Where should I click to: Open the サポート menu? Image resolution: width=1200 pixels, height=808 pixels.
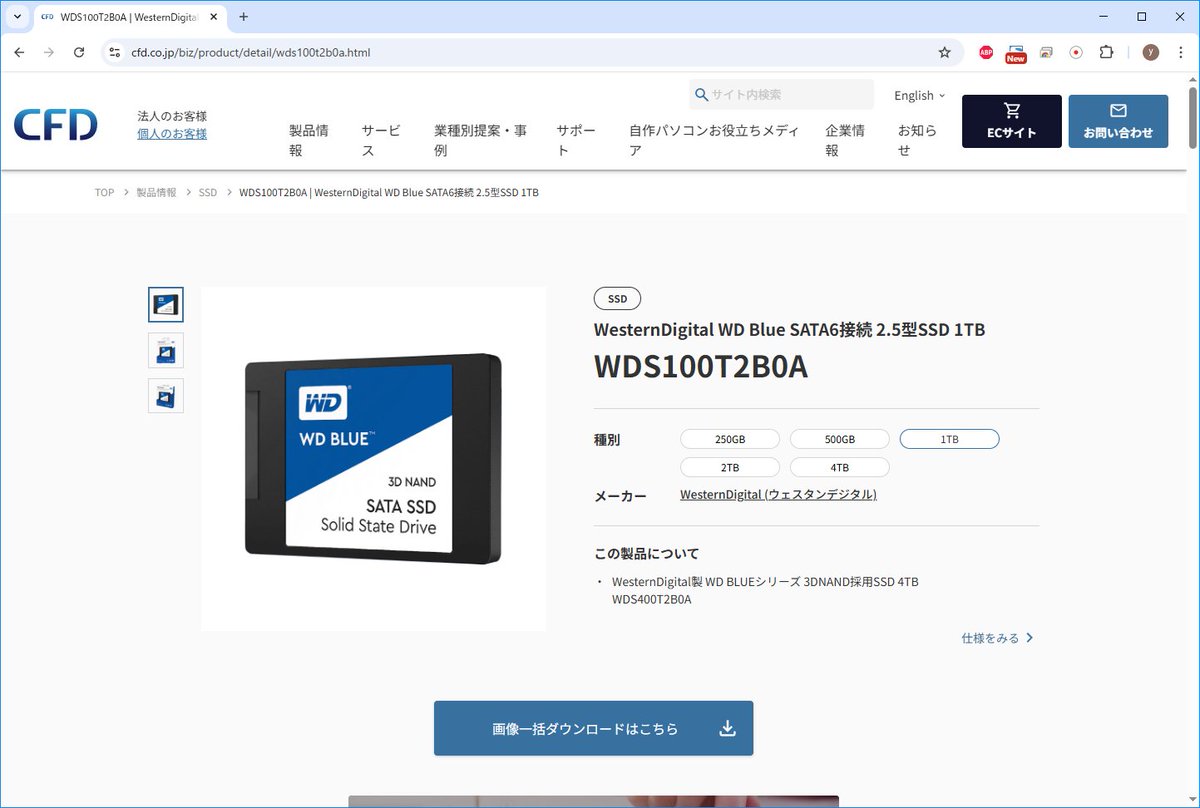[577, 140]
